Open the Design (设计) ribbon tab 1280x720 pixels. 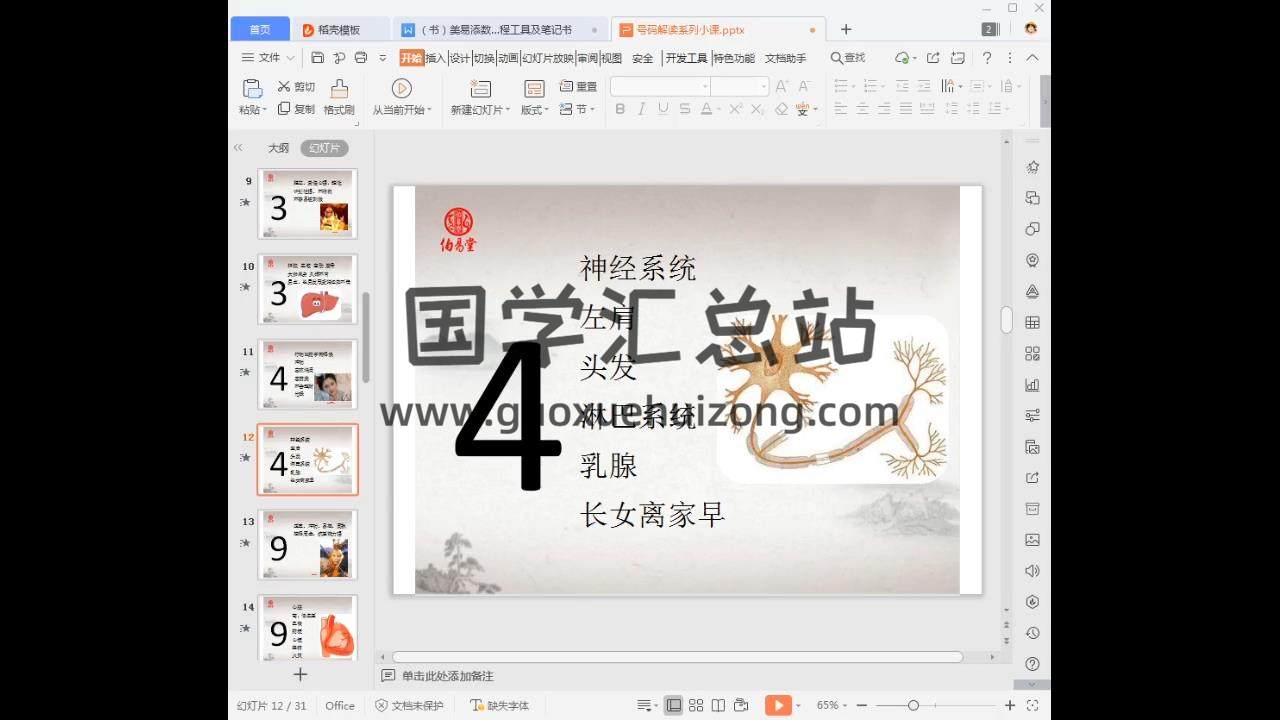point(459,58)
